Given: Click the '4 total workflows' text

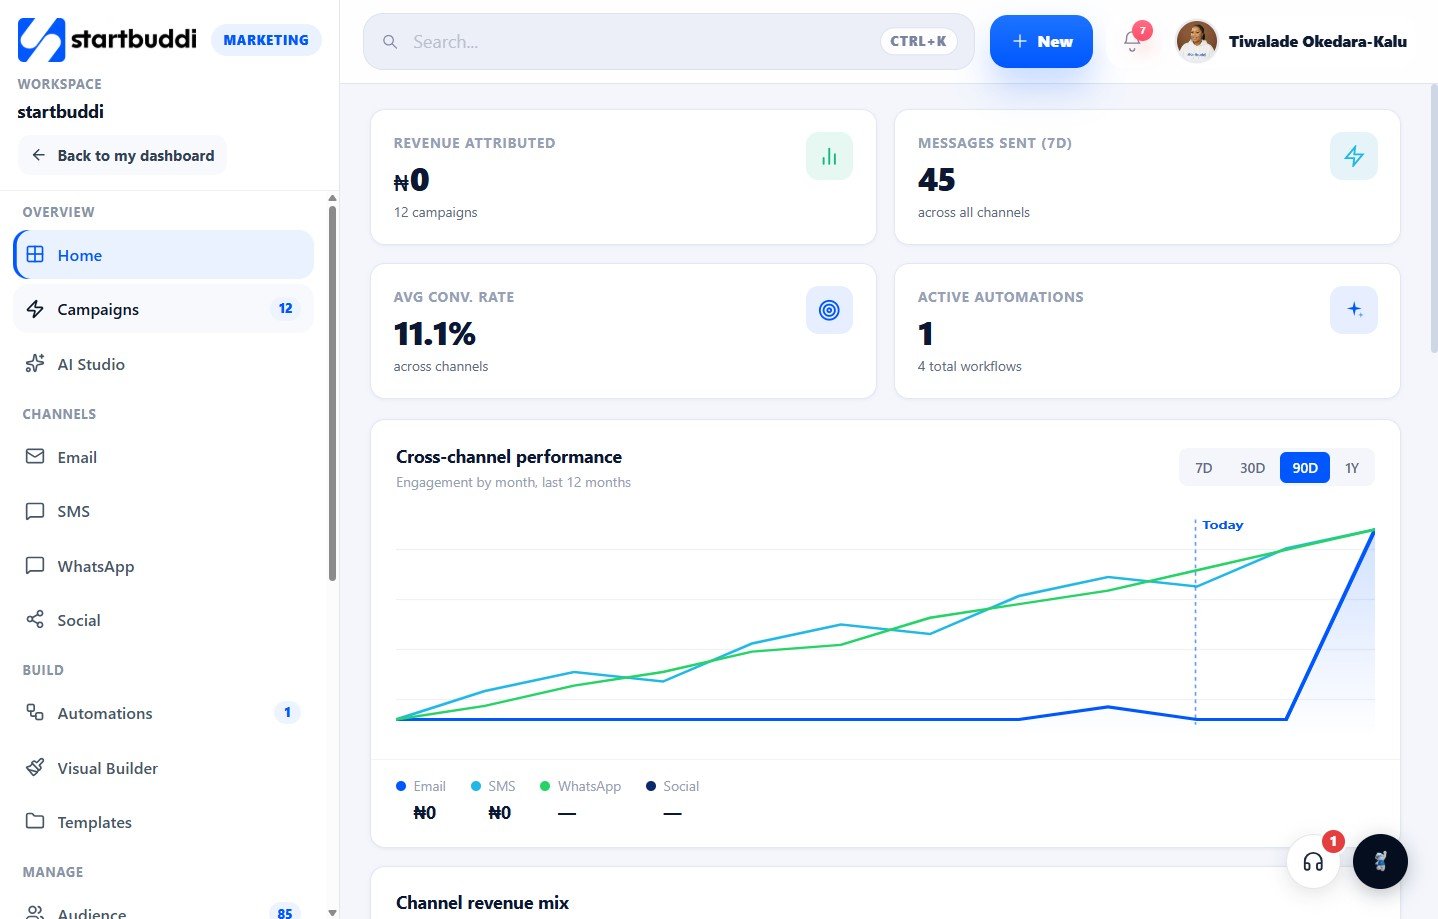Looking at the screenshot, I should (969, 366).
